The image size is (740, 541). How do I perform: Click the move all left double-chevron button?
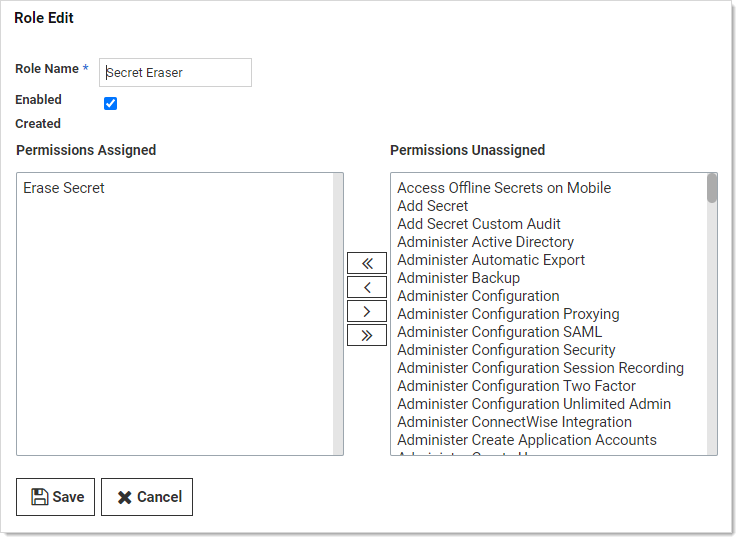[366, 263]
